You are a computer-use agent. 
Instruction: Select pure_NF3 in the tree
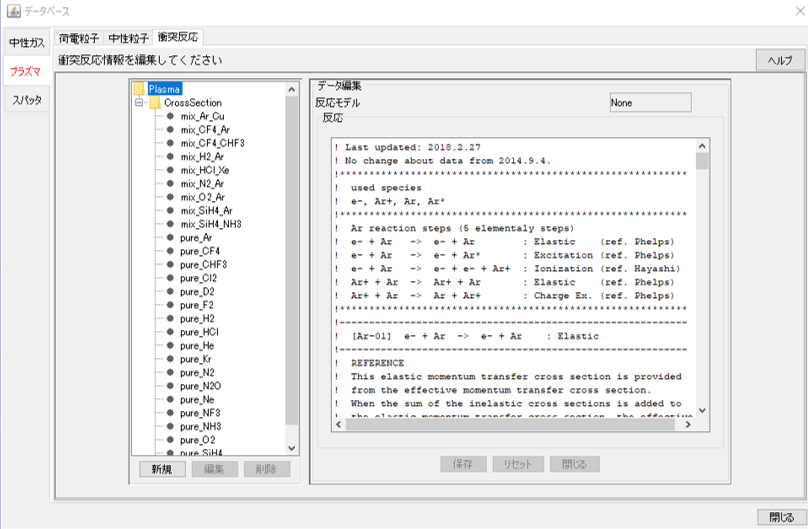click(x=200, y=413)
